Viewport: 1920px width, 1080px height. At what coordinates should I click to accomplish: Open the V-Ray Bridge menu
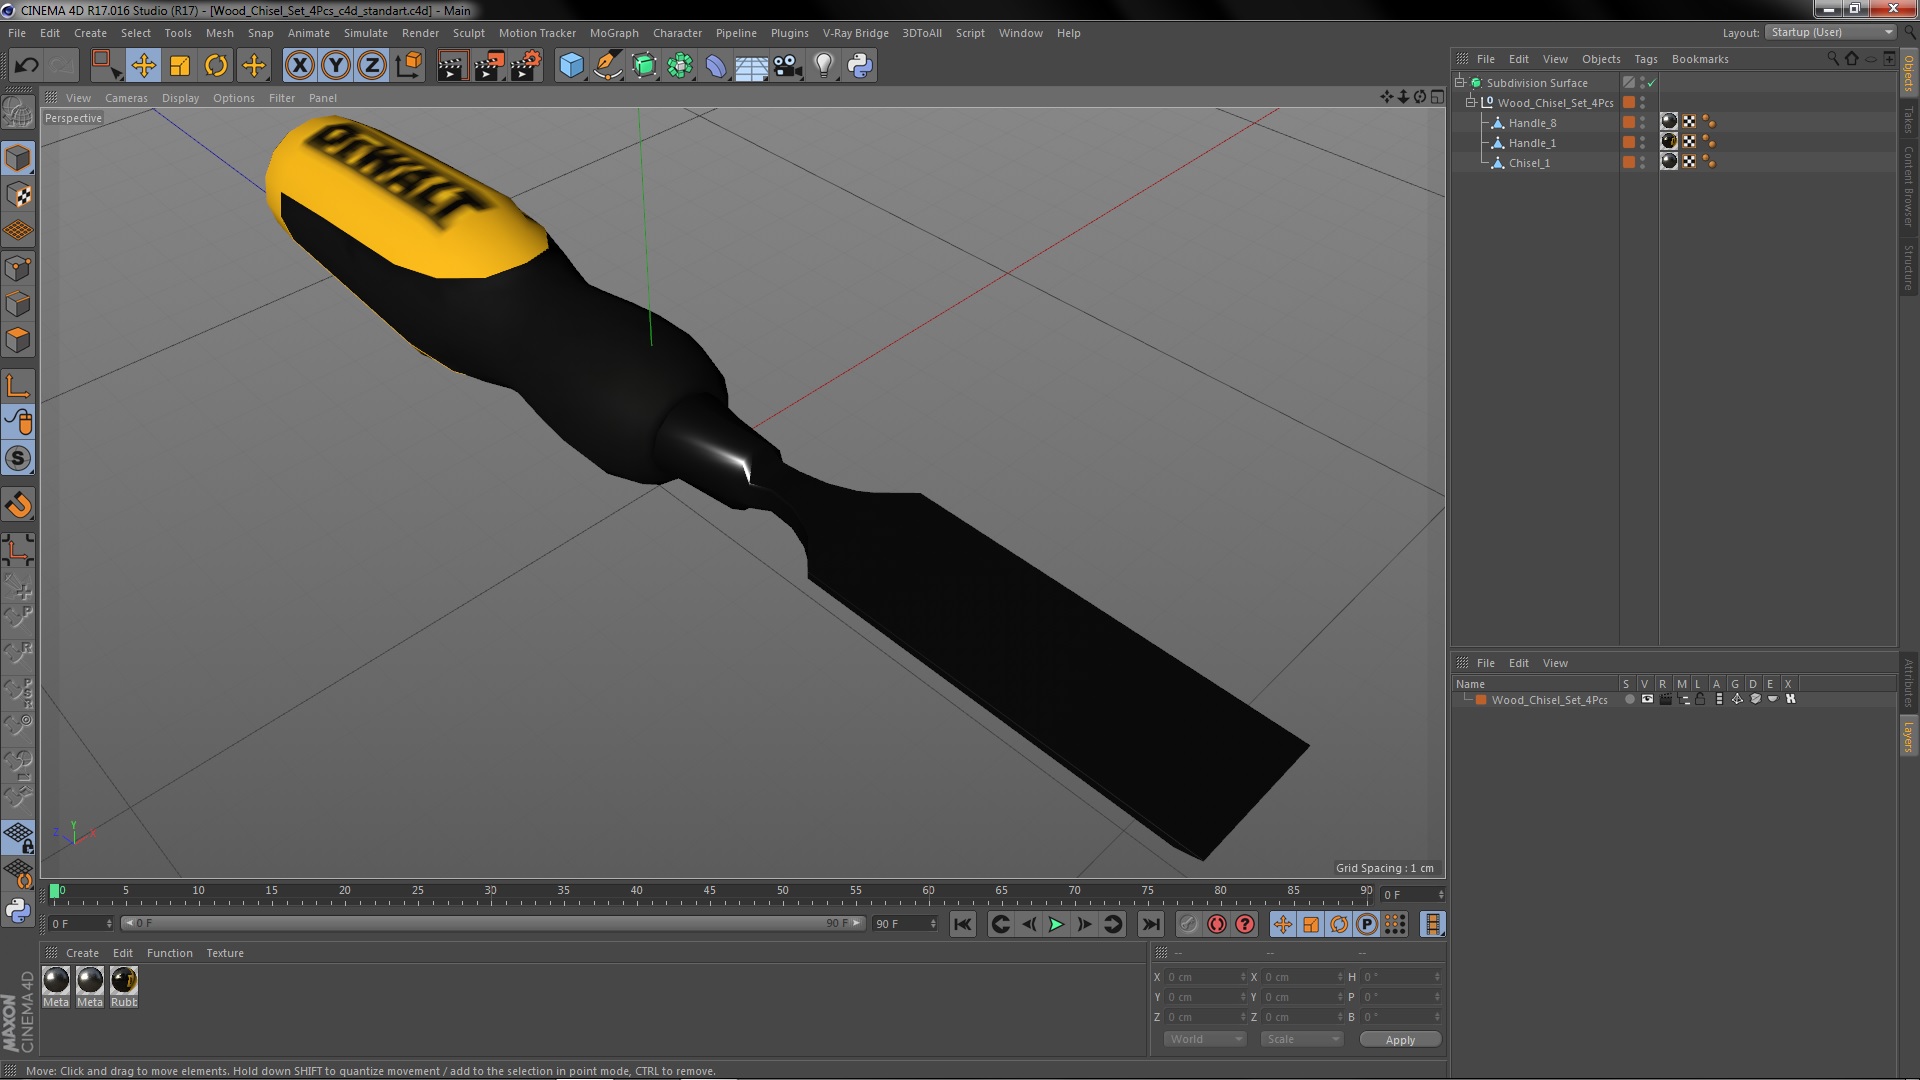pos(855,33)
